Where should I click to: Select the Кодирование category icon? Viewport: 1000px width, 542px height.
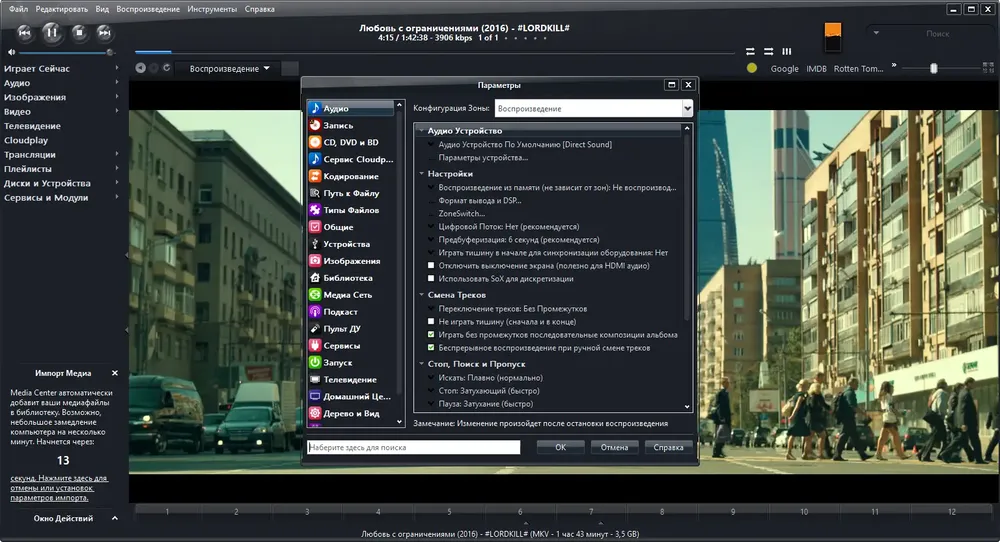(x=314, y=176)
